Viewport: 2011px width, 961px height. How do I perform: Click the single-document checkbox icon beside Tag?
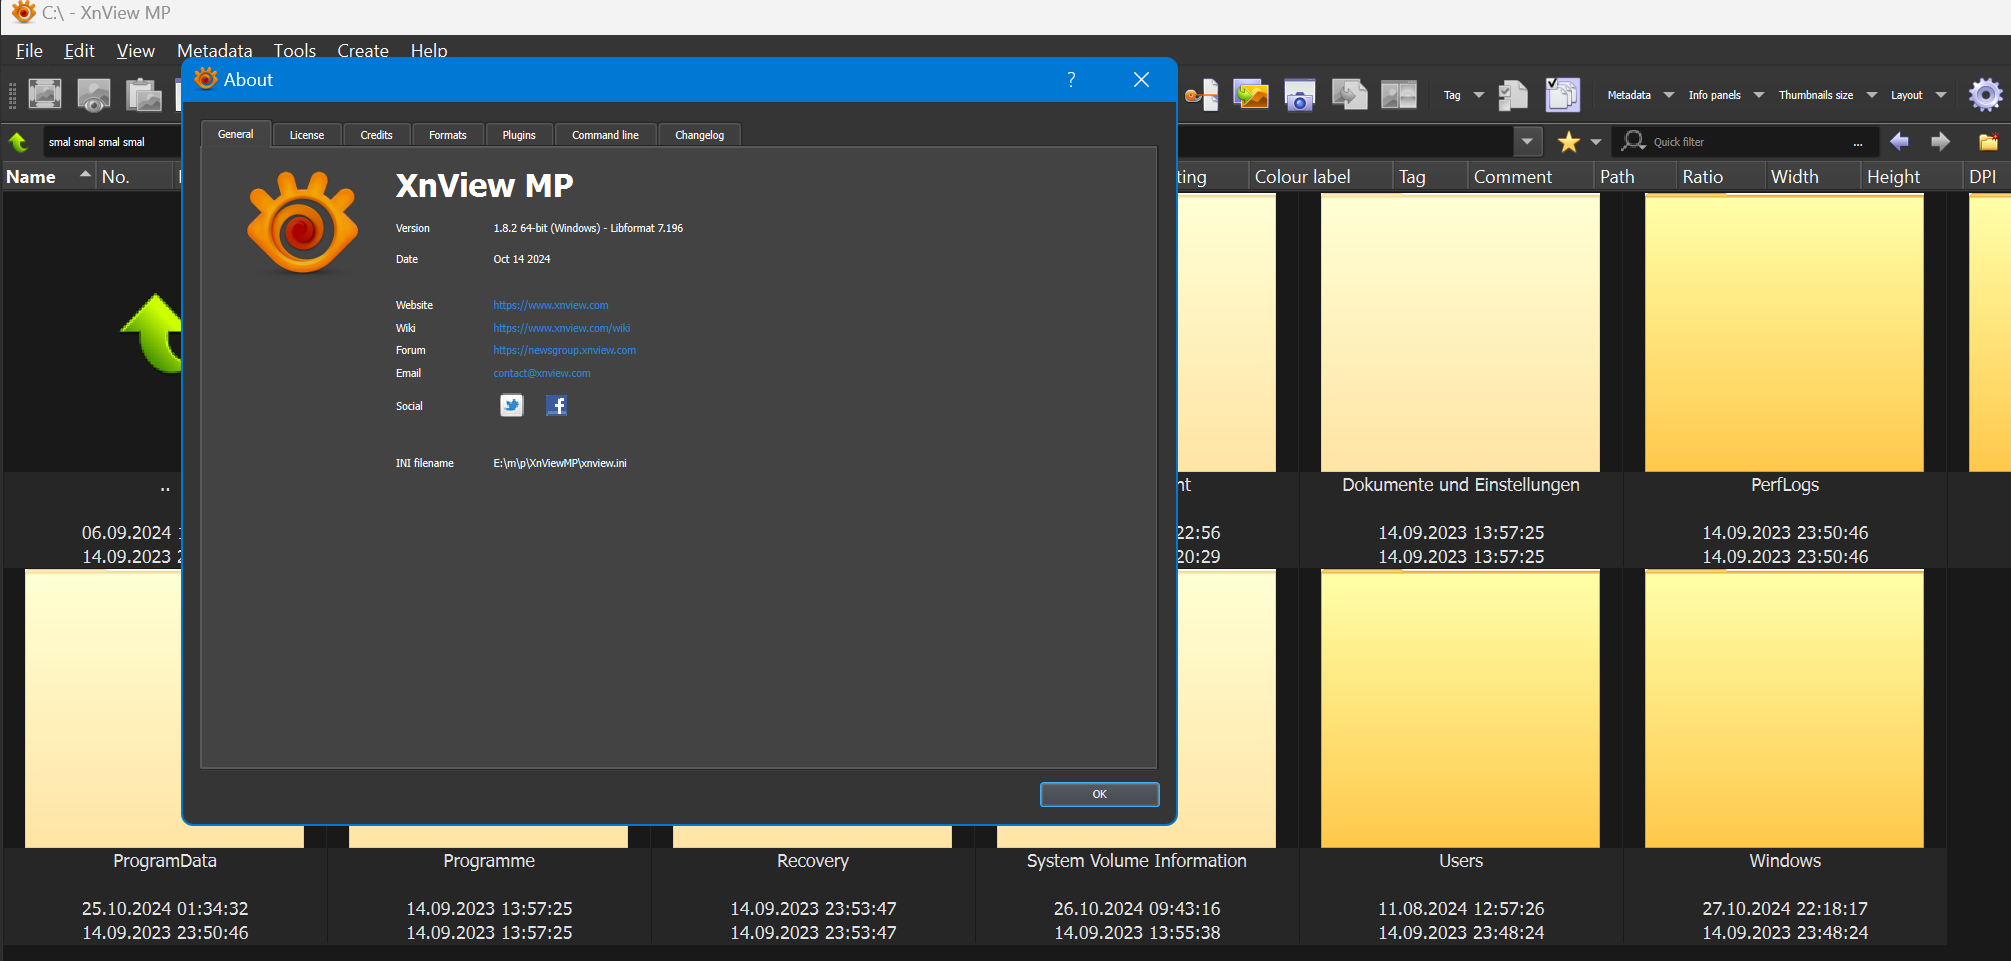1513,95
